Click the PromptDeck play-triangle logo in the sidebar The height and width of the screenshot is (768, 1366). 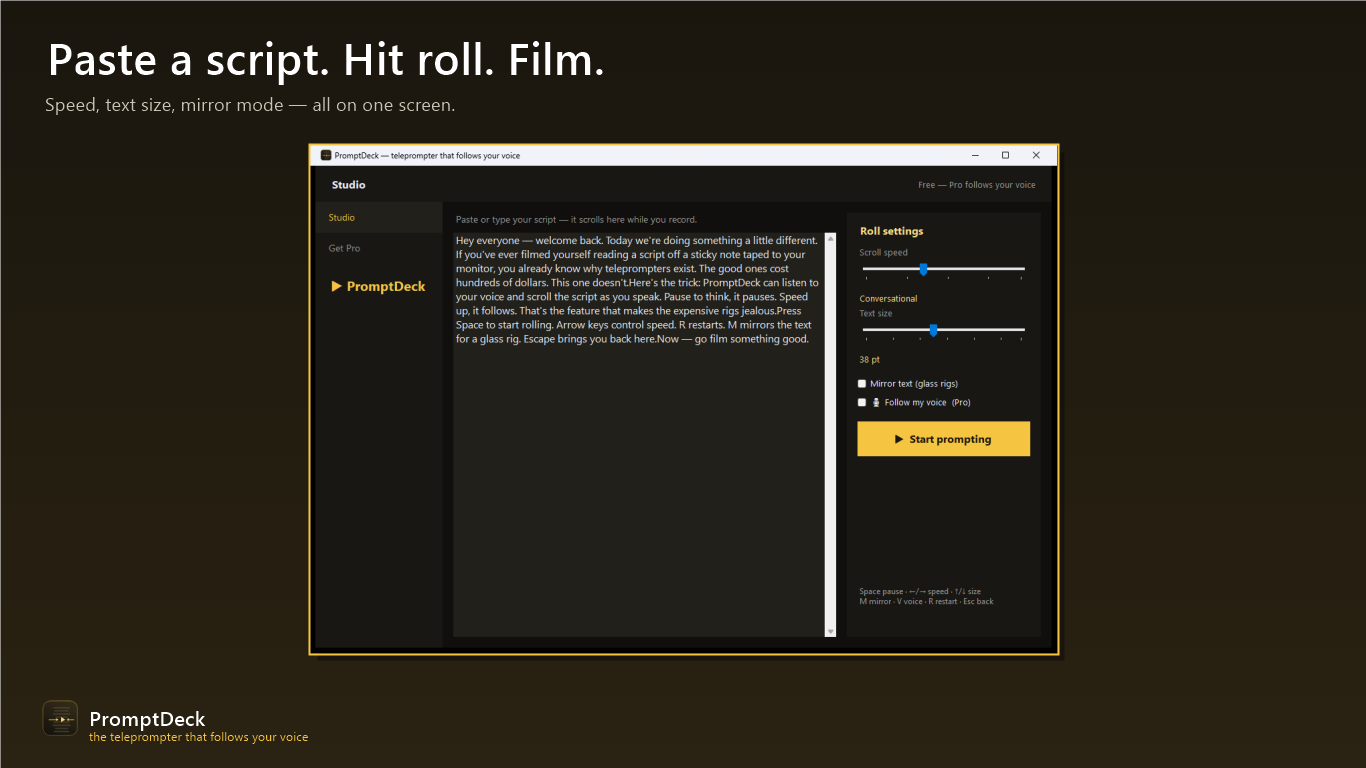pos(378,287)
